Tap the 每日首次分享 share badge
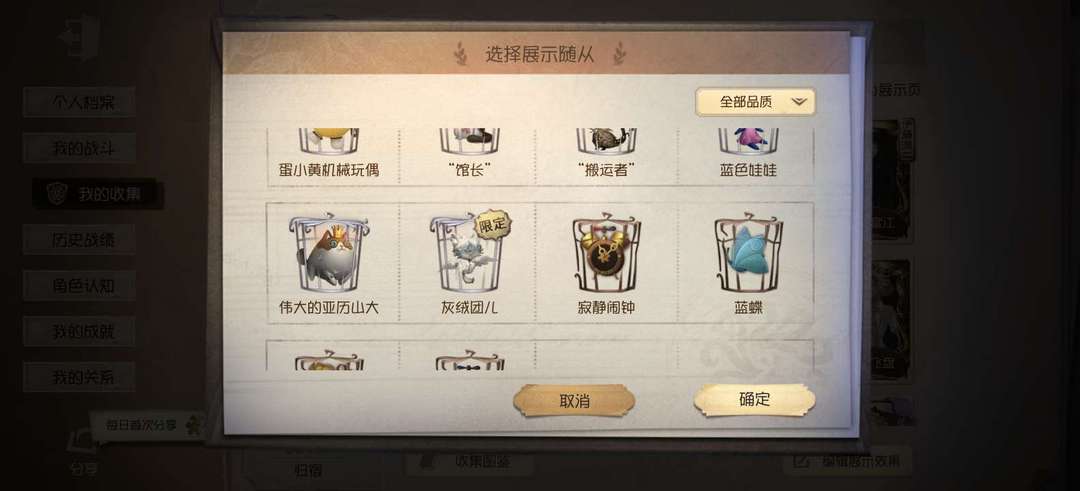 [x=147, y=425]
